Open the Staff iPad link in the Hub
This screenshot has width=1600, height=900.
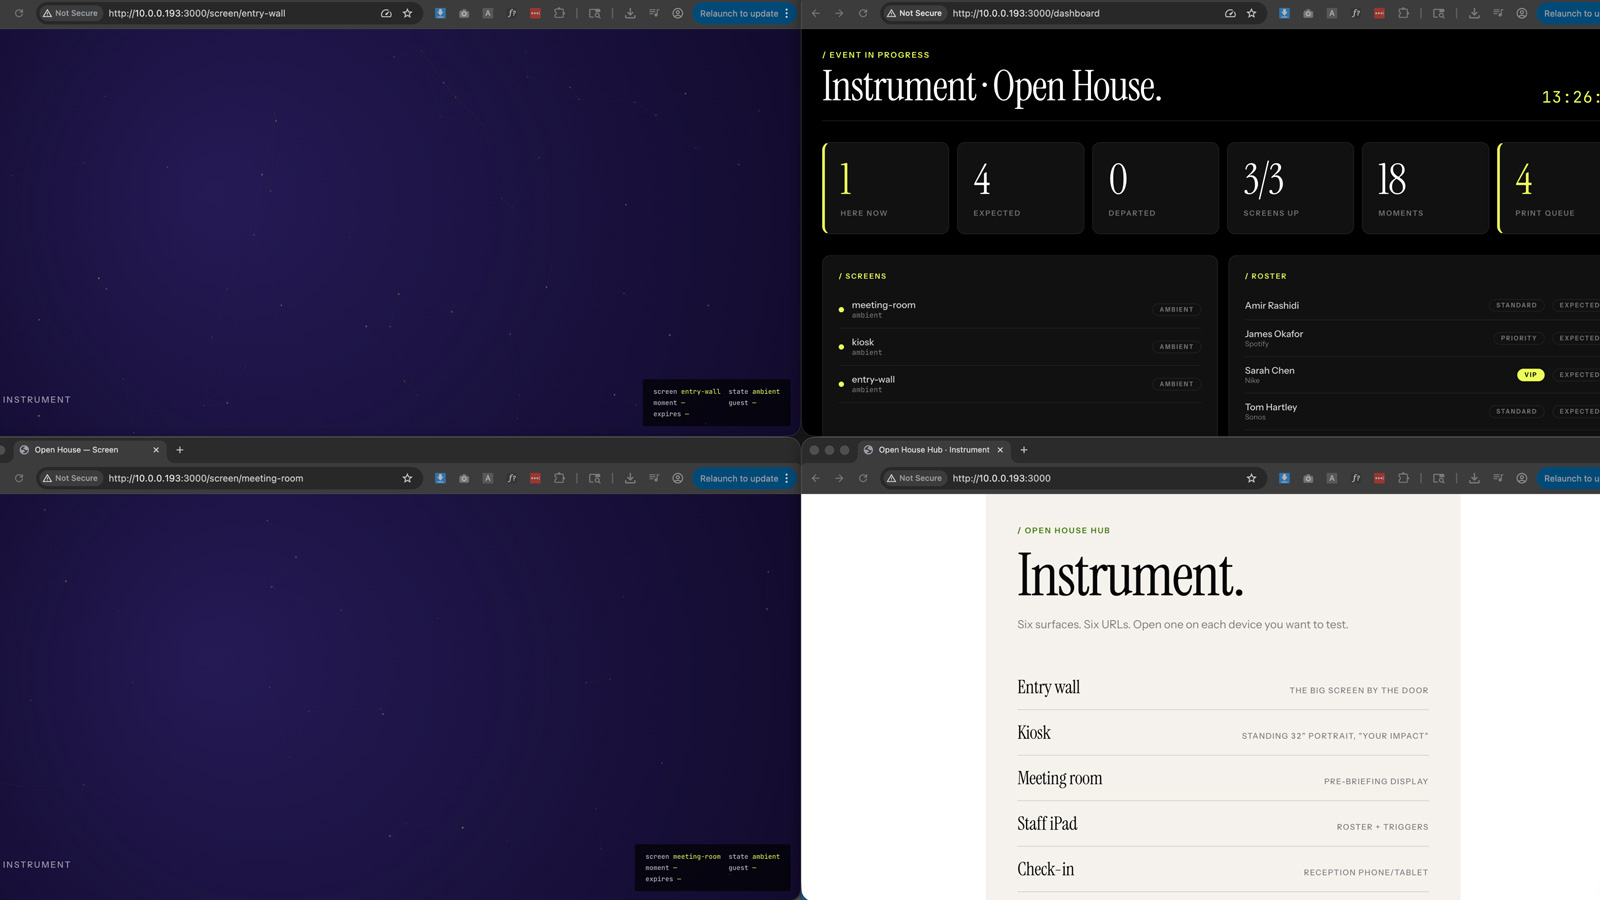pyautogui.click(x=1223, y=824)
